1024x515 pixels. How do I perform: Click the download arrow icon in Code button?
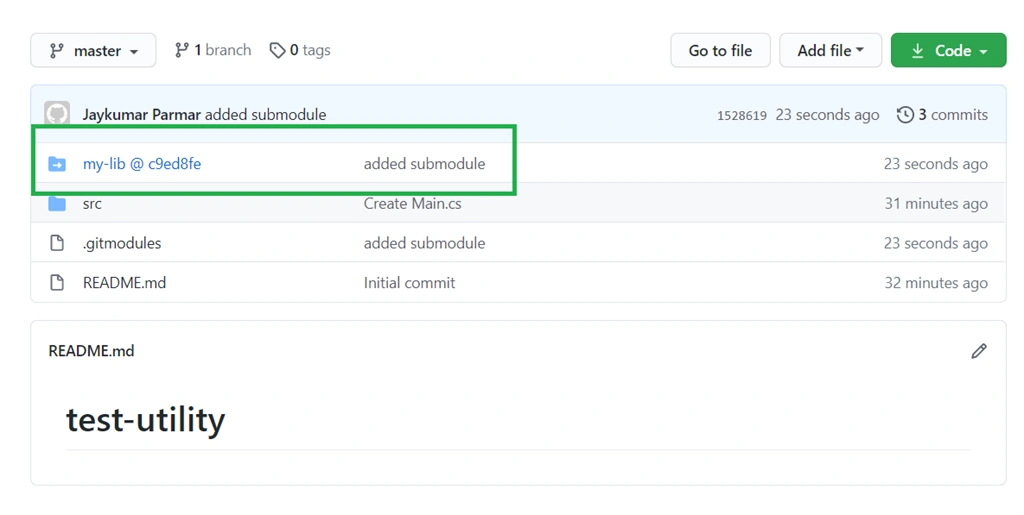pyautogui.click(x=918, y=50)
